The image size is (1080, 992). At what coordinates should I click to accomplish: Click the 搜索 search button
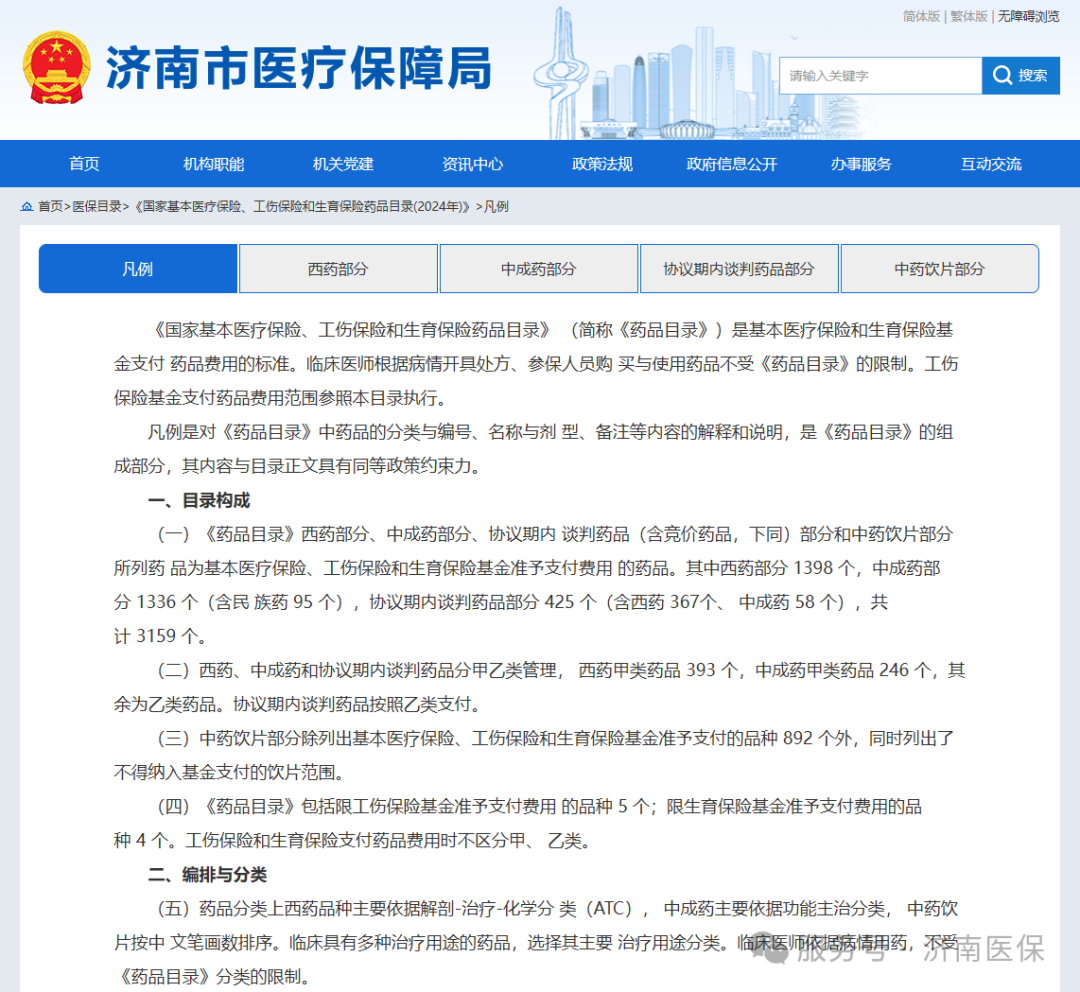coord(1020,76)
